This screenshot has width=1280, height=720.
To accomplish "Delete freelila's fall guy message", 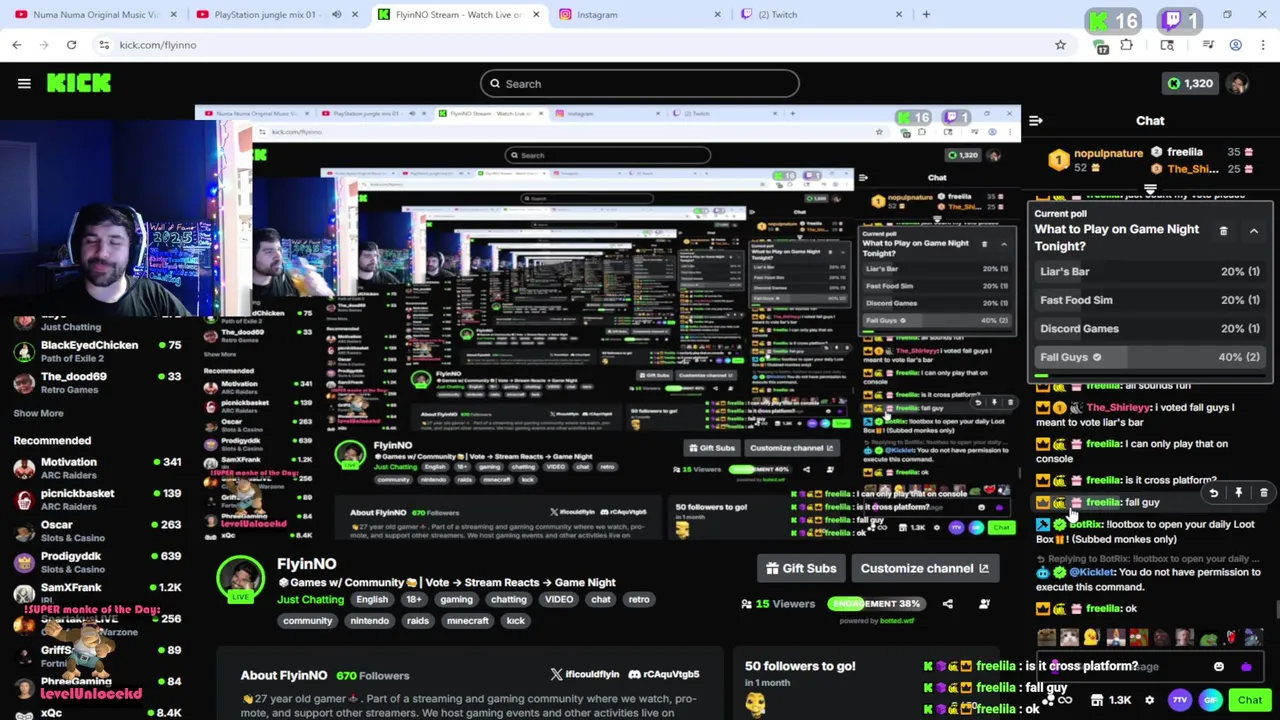I will click(1263, 493).
